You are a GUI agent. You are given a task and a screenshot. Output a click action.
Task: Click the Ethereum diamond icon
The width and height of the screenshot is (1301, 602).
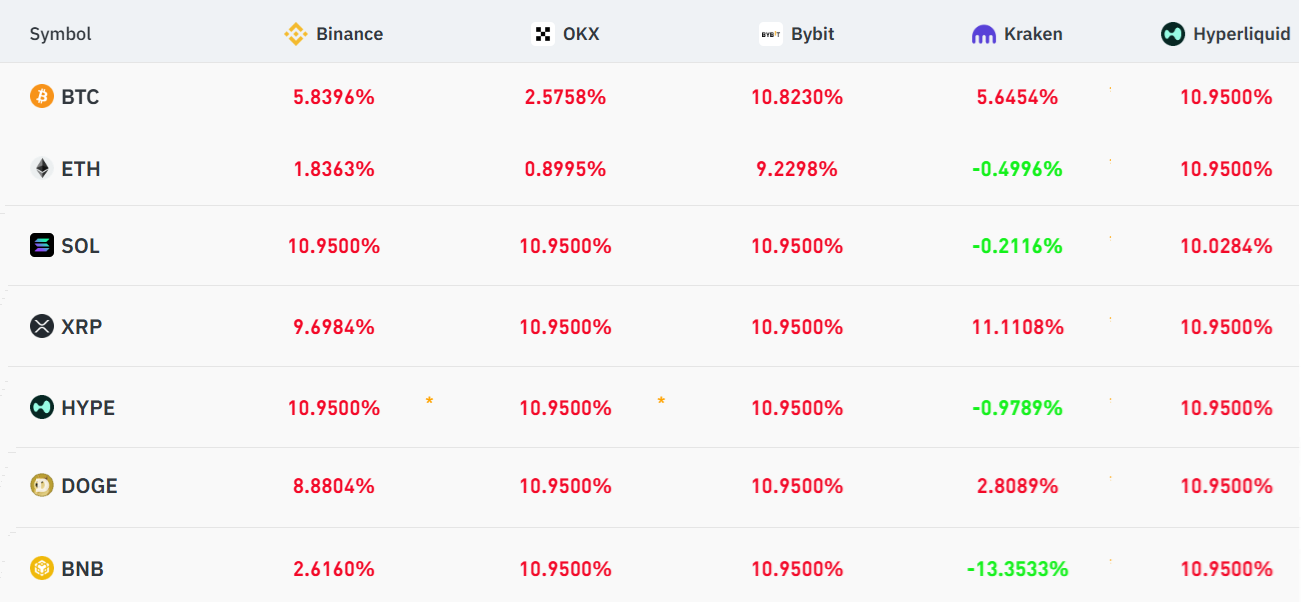pos(41,169)
